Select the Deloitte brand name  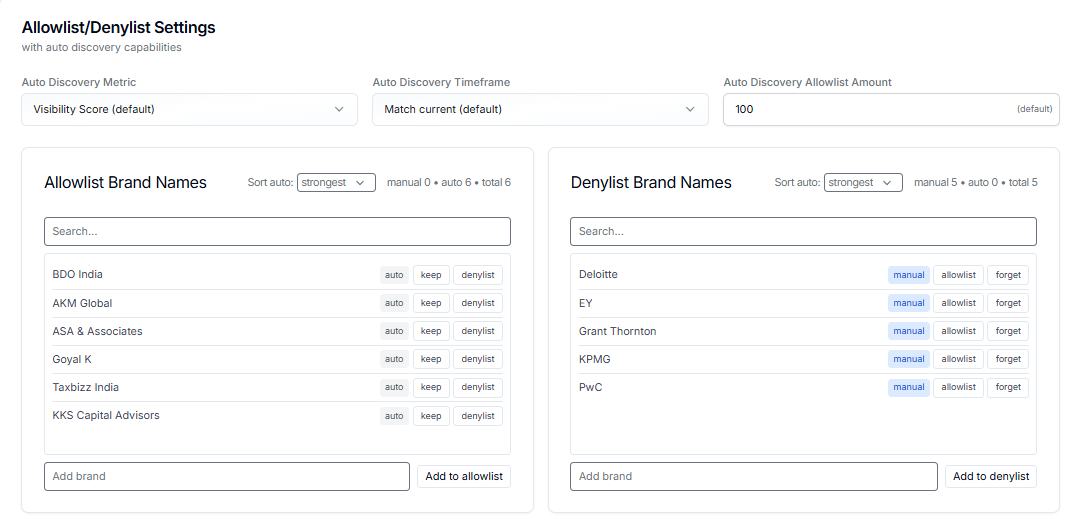[x=598, y=275]
